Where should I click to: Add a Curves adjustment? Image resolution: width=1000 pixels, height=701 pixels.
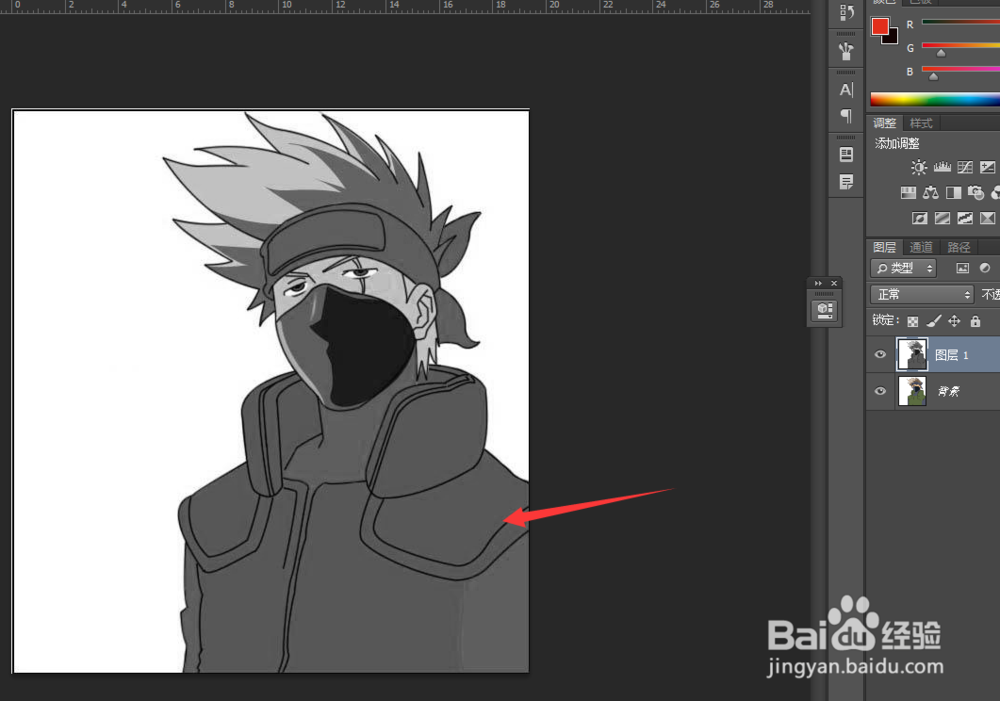click(965, 167)
